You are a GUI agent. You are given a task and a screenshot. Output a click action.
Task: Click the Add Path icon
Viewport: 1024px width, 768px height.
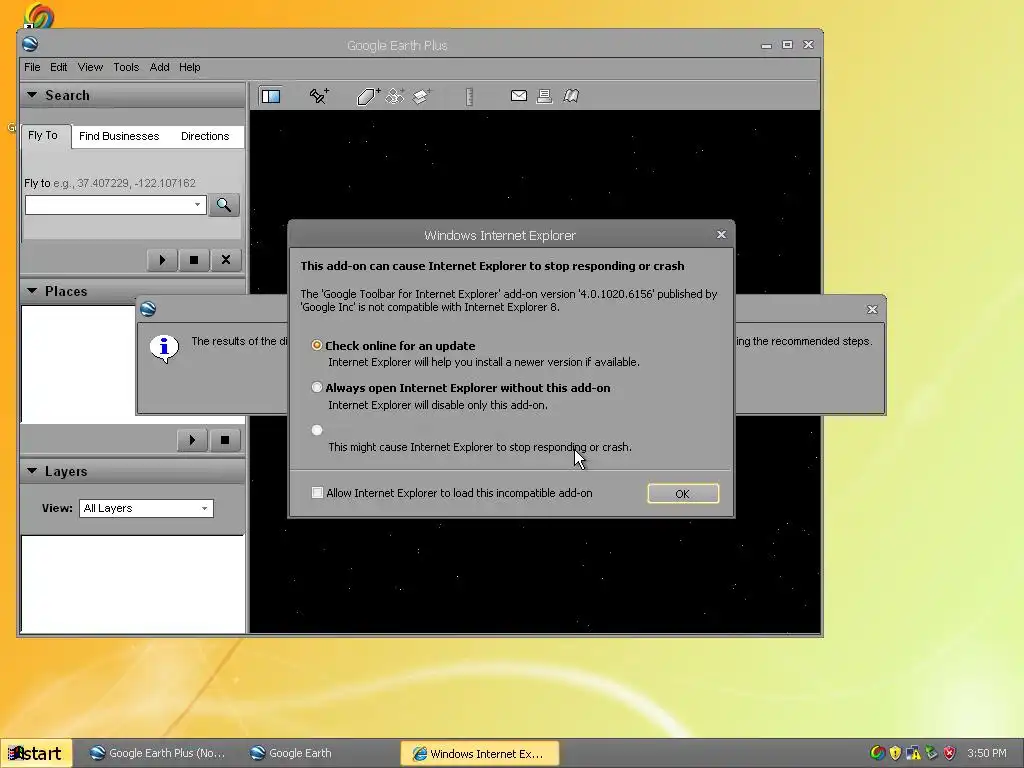395,96
